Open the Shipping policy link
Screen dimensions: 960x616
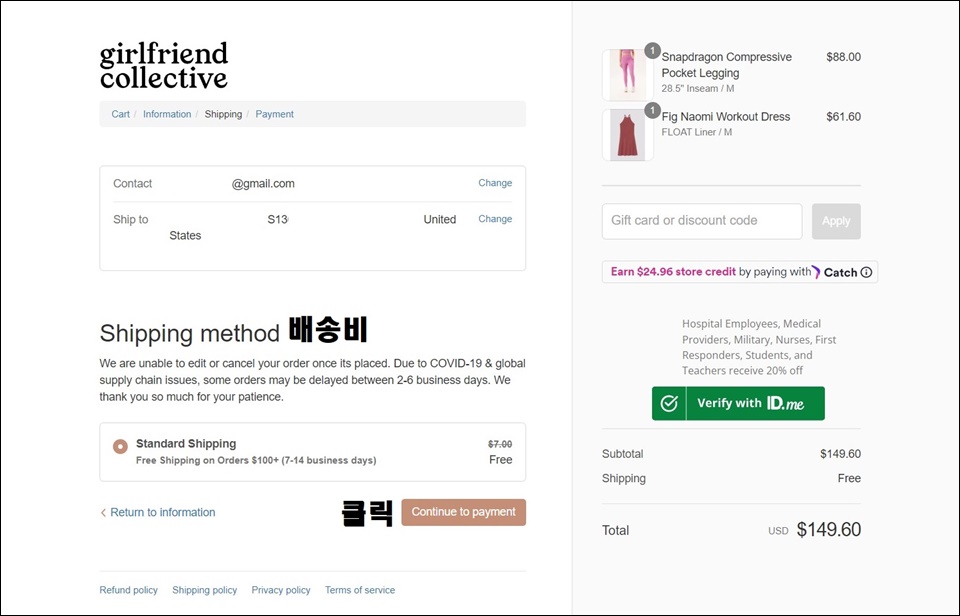point(204,590)
